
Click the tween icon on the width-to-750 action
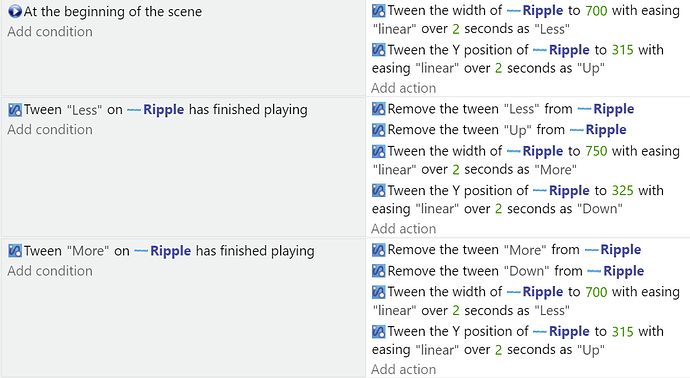[378, 151]
